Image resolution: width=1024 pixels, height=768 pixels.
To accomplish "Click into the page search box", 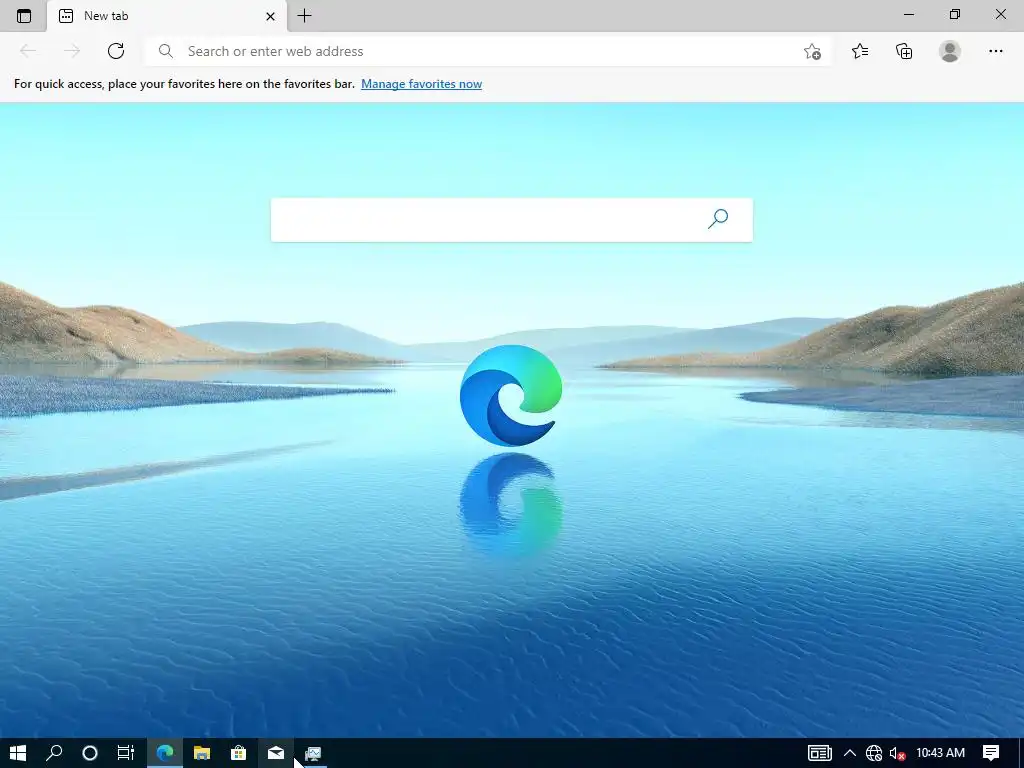I will coord(511,220).
